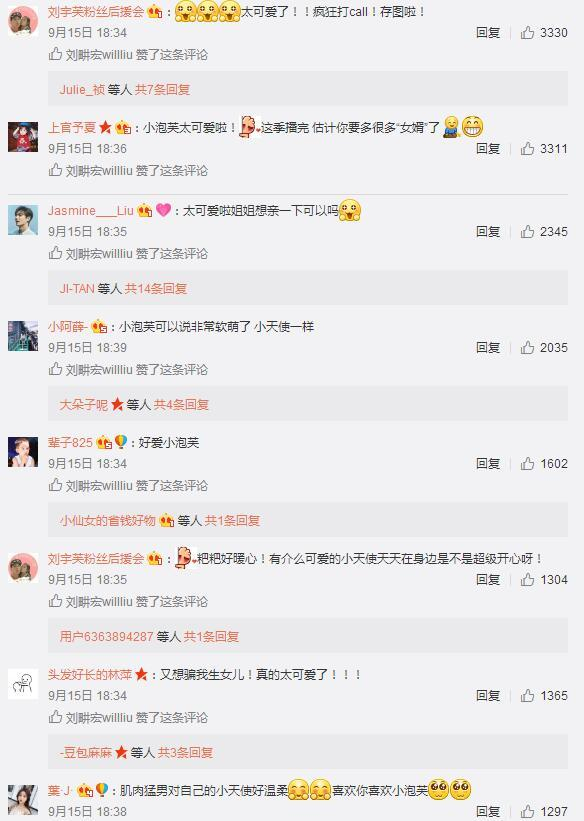Reply to 辈子825's comment
The image size is (584, 821).
pos(488,464)
